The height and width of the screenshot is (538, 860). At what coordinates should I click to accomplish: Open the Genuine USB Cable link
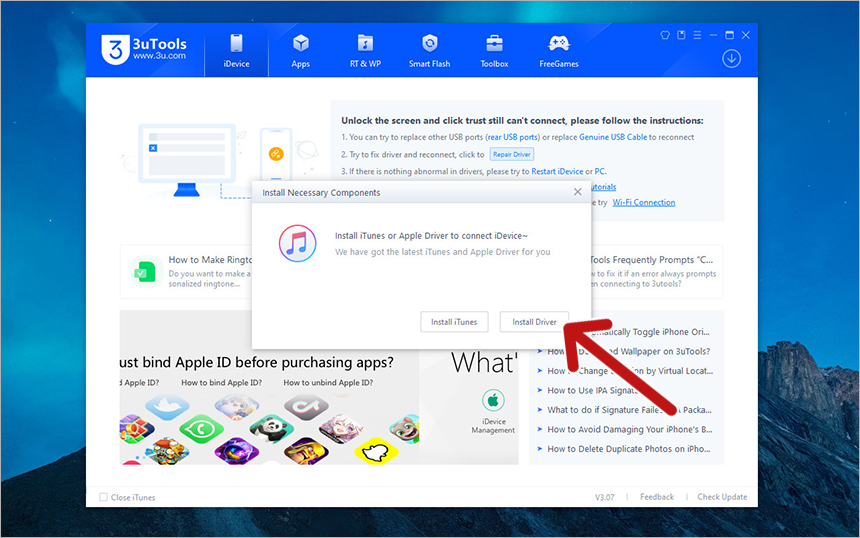click(x=613, y=137)
